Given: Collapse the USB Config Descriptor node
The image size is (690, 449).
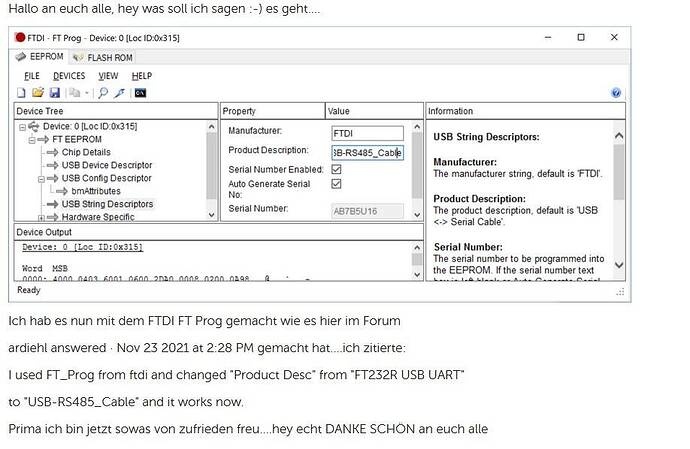Looking at the screenshot, I should pos(41,179).
